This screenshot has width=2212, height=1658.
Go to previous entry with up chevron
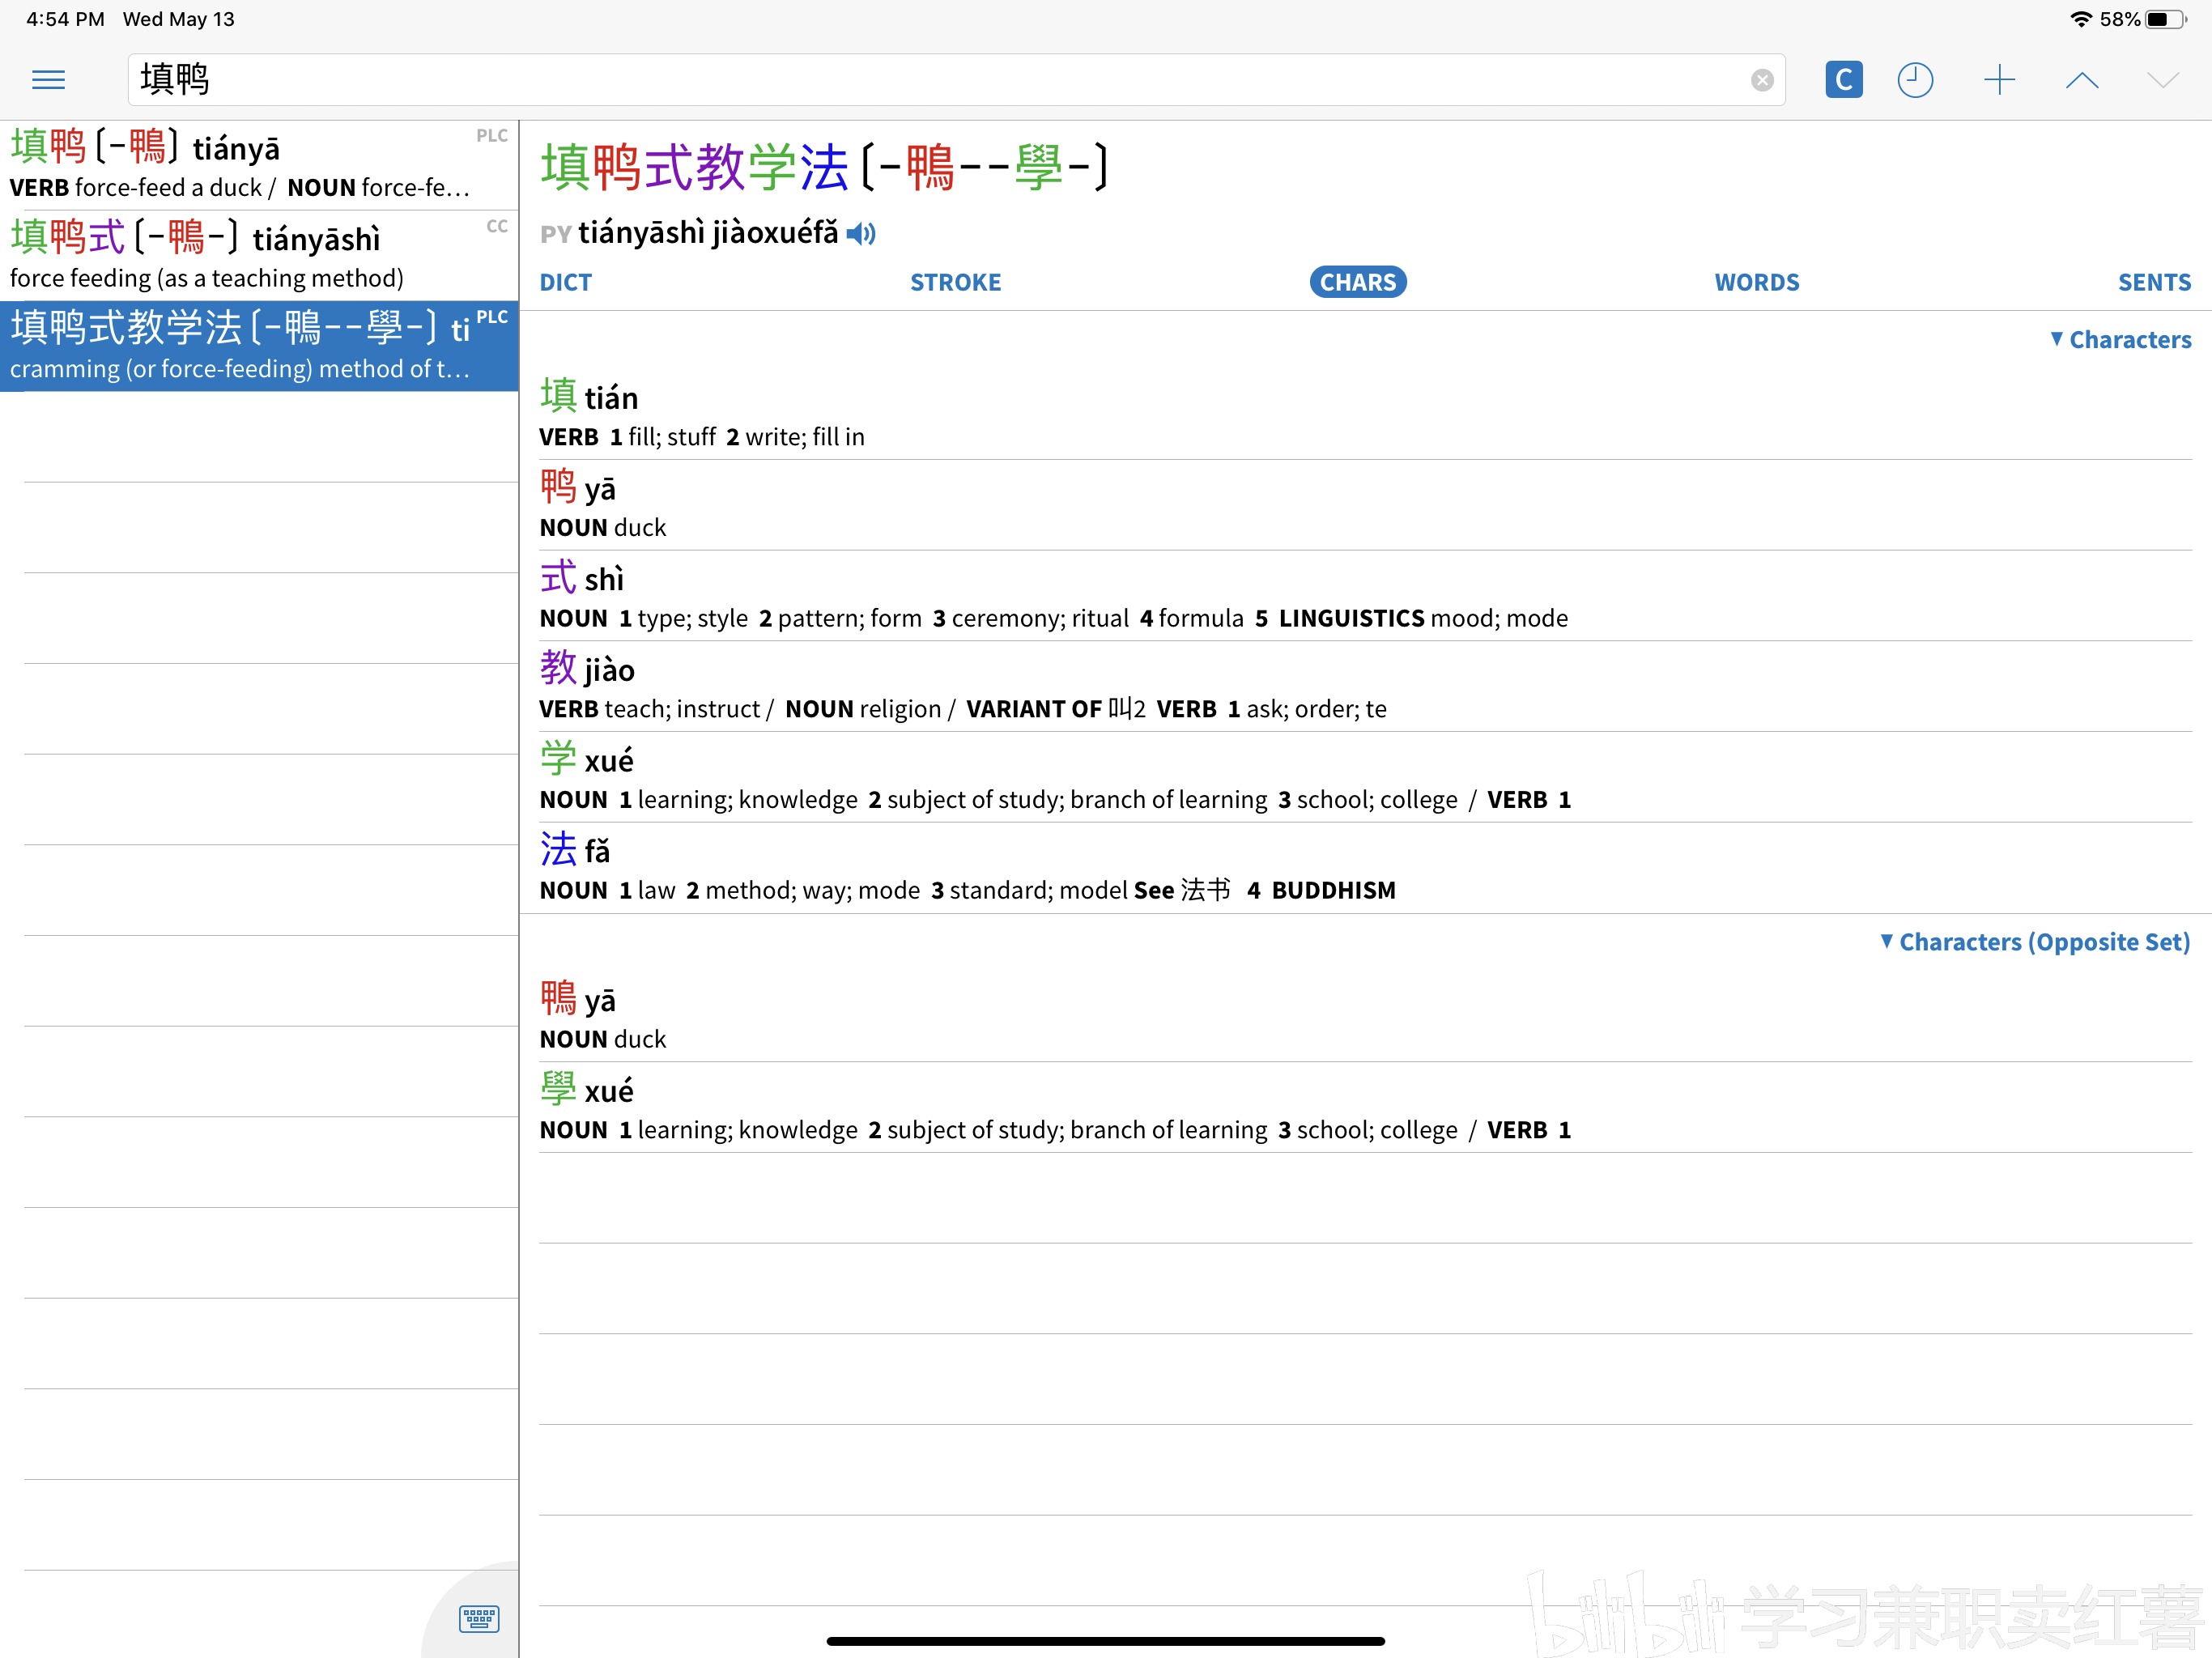pos(2082,80)
